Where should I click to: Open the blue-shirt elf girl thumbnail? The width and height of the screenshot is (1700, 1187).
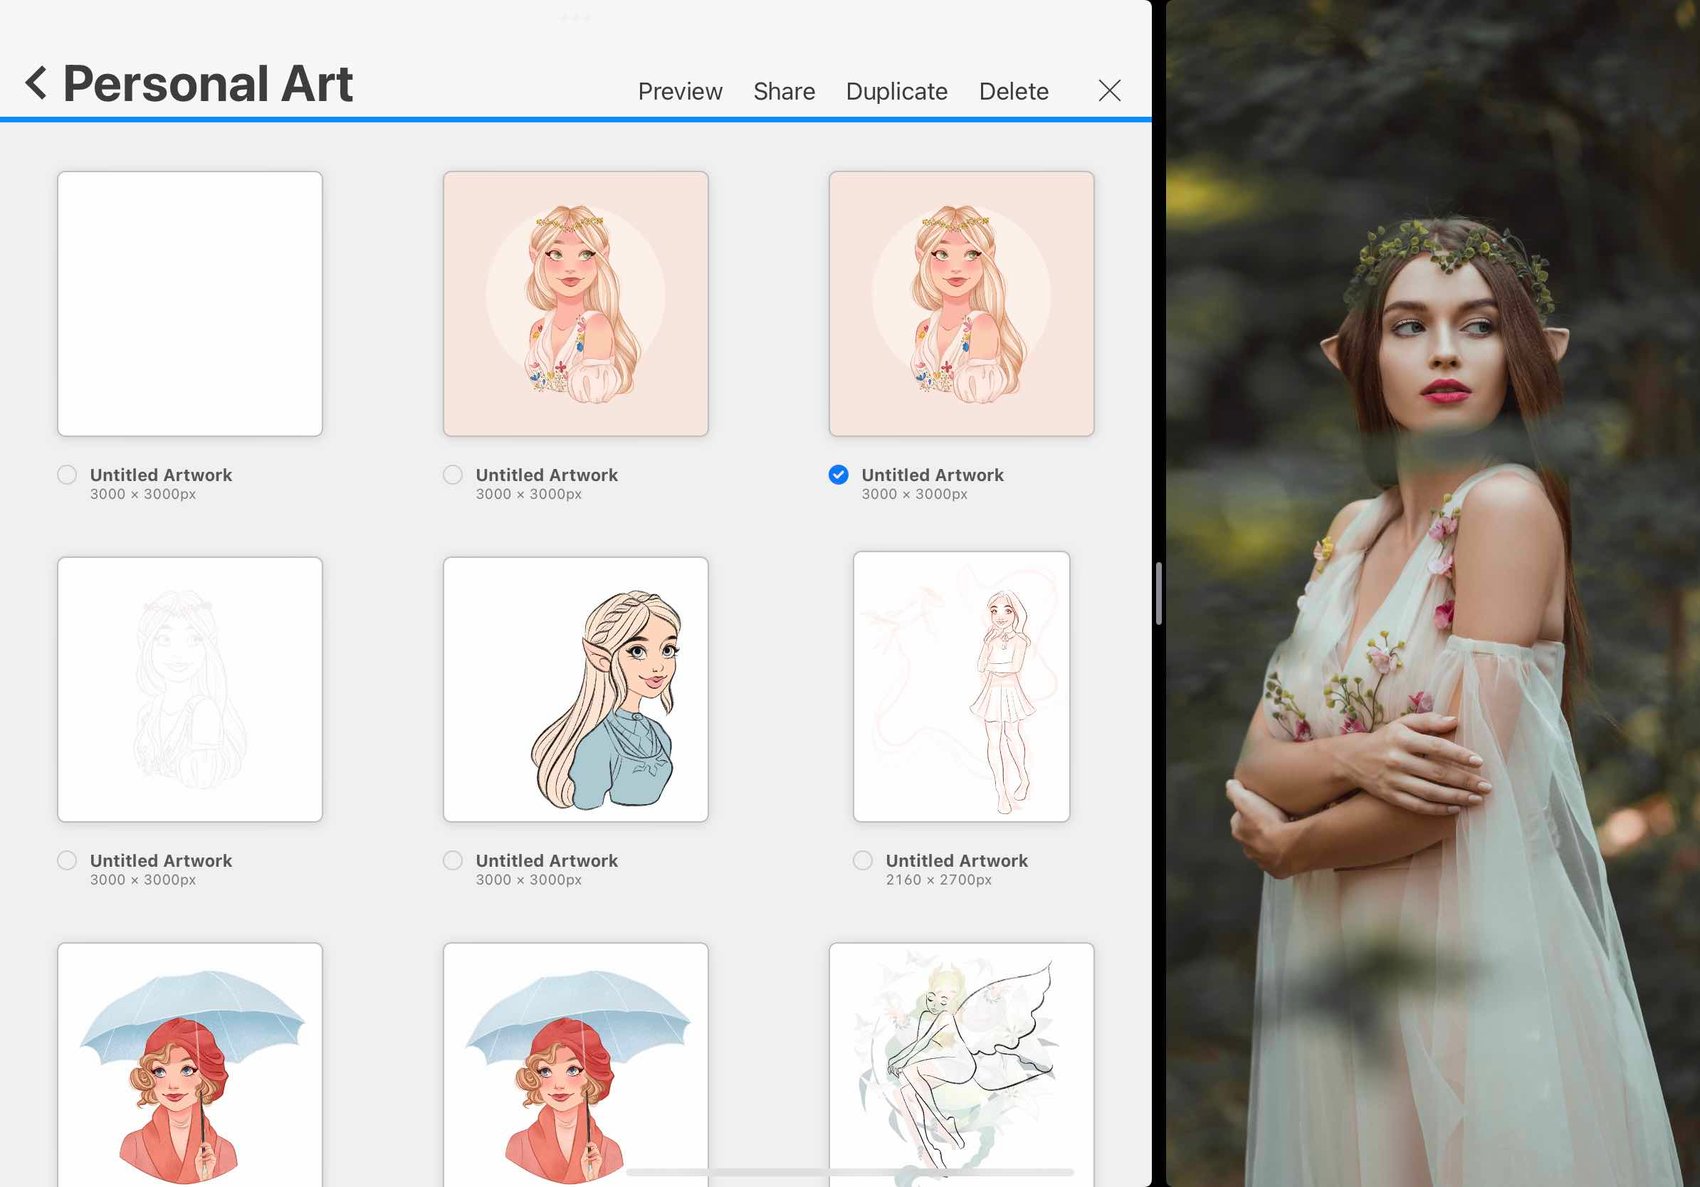pyautogui.click(x=576, y=689)
